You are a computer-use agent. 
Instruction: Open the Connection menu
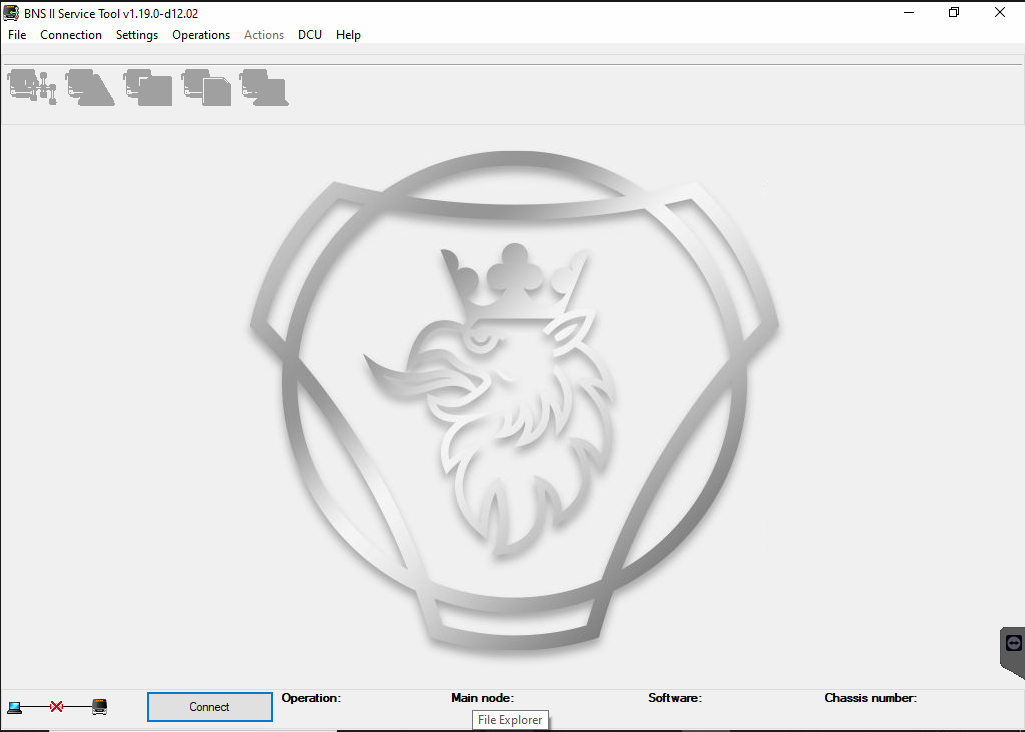[71, 35]
